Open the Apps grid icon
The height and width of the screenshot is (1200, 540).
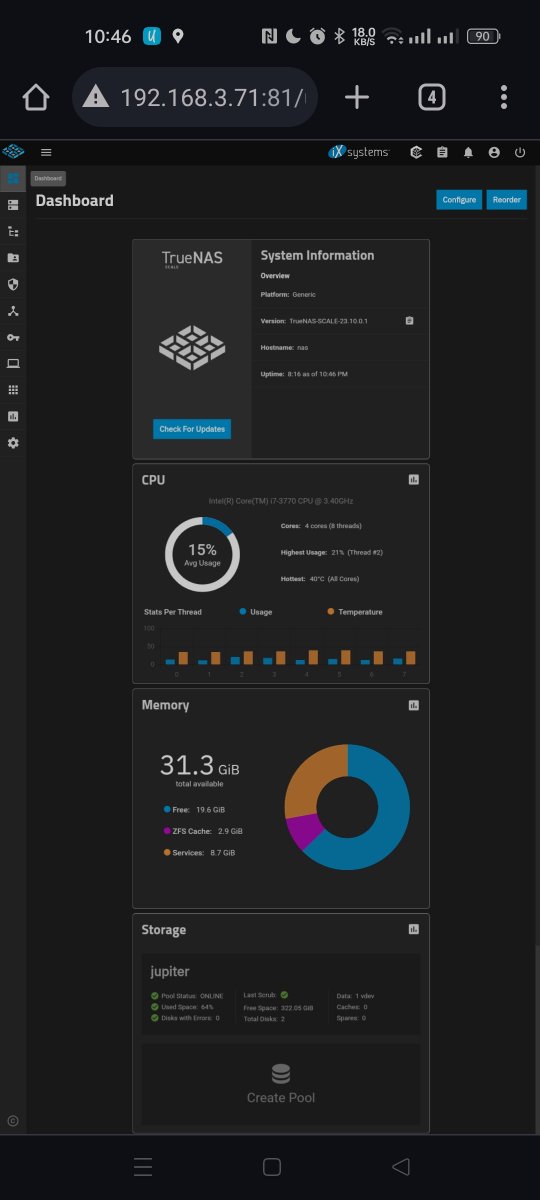[13, 390]
